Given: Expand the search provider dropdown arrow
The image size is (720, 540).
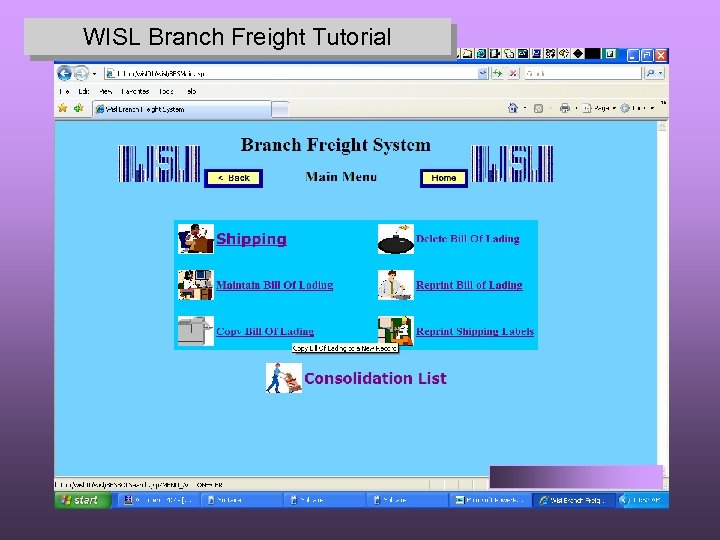Looking at the screenshot, I should click(x=660, y=73).
